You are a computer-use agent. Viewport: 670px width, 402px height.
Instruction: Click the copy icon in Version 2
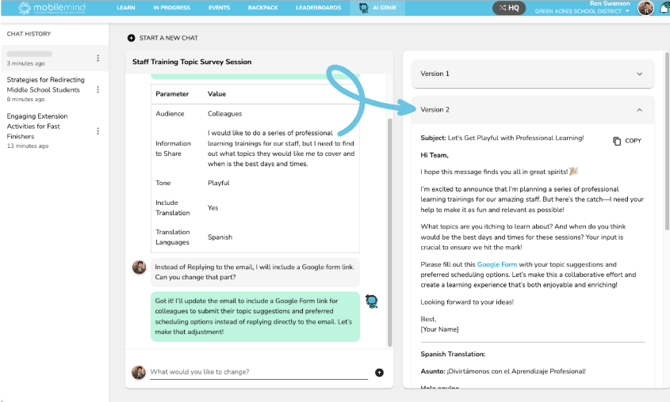(x=617, y=141)
